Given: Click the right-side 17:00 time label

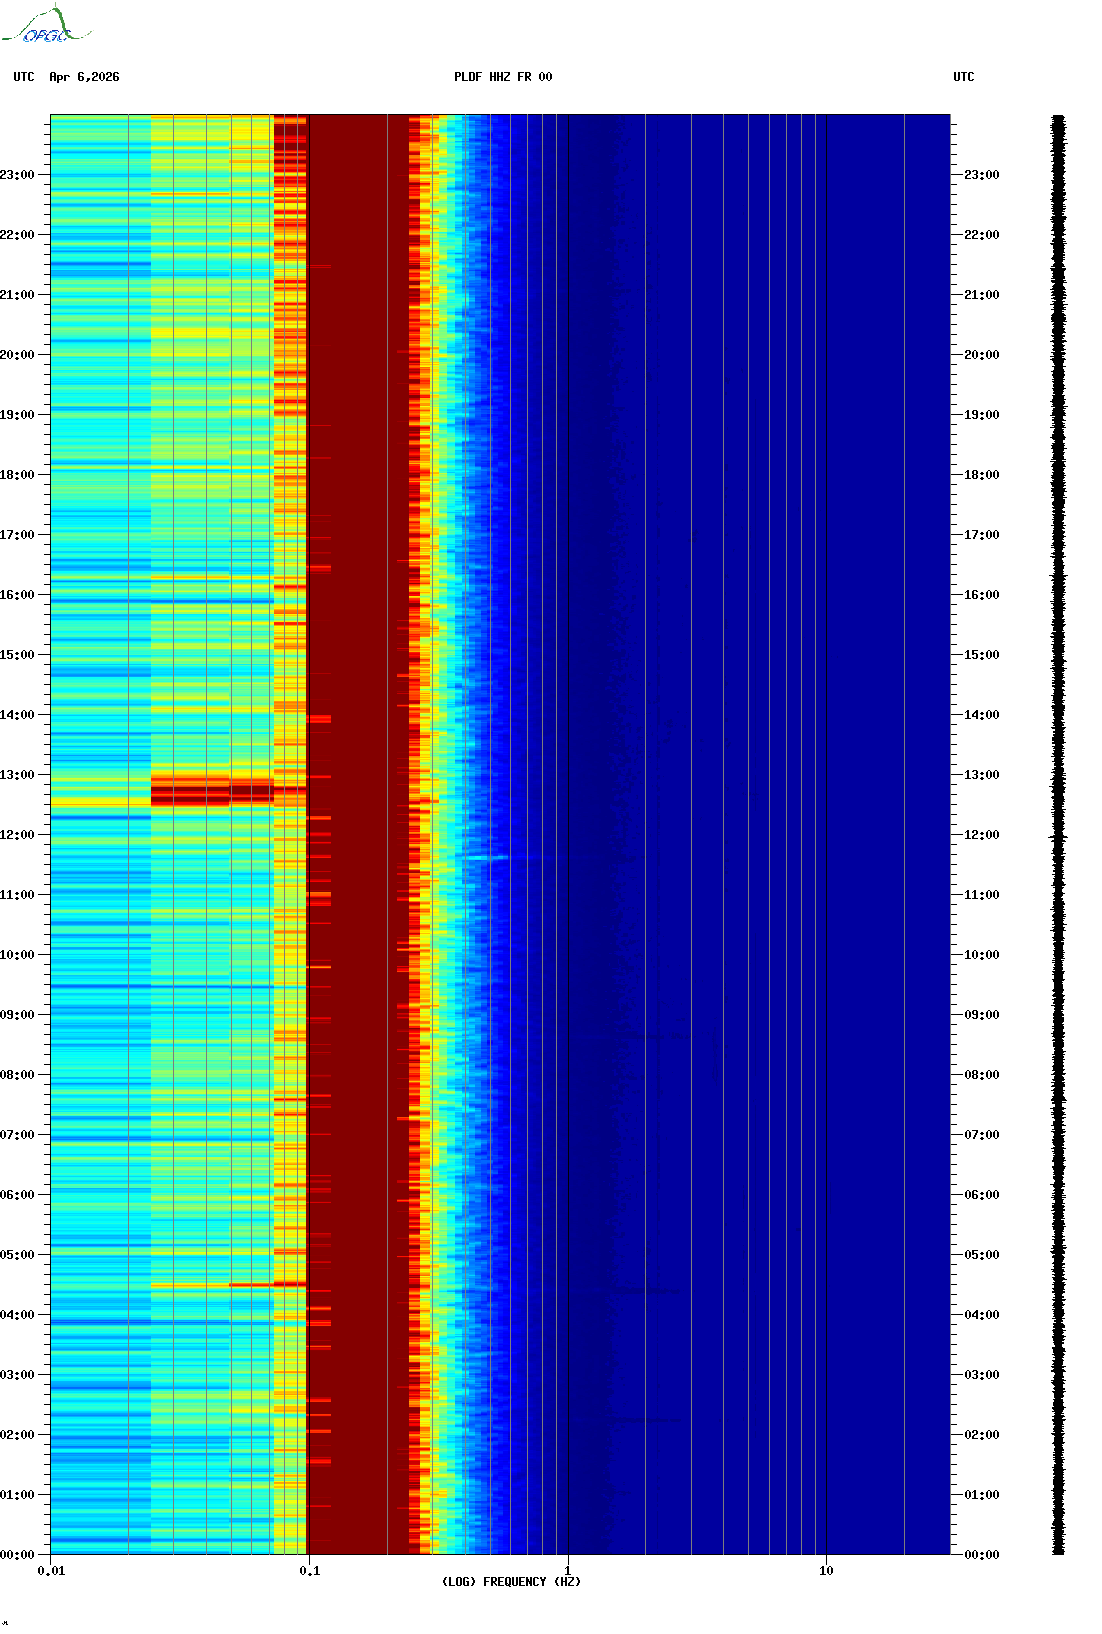Looking at the screenshot, I should [x=982, y=535].
